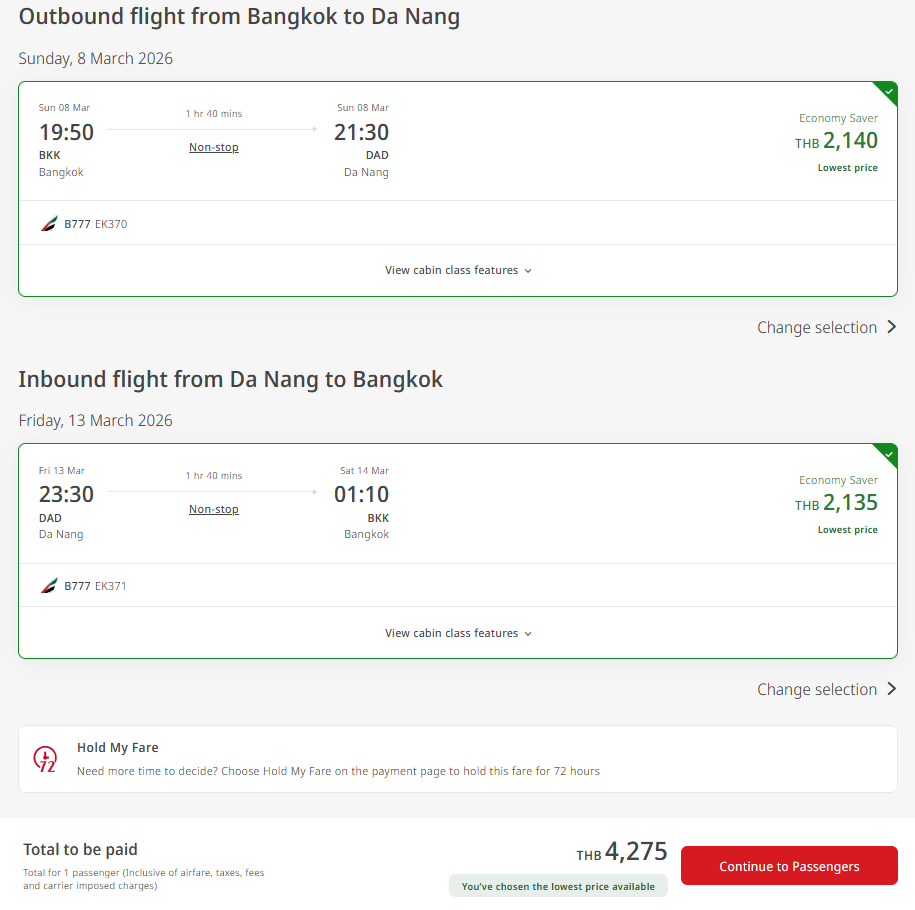The height and width of the screenshot is (910, 915).
Task: Select outbound Economy Saver THB 2,140 fare
Action: 837,142
